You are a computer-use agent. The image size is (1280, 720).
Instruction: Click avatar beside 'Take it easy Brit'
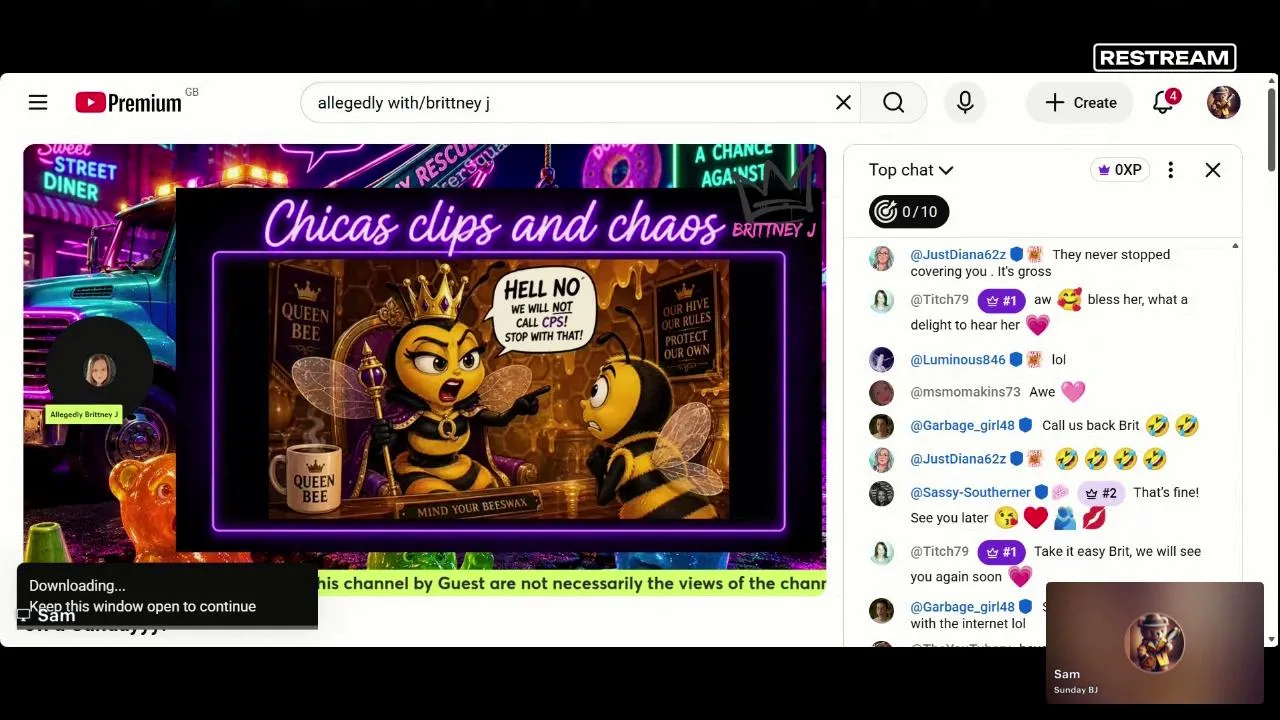click(881, 553)
